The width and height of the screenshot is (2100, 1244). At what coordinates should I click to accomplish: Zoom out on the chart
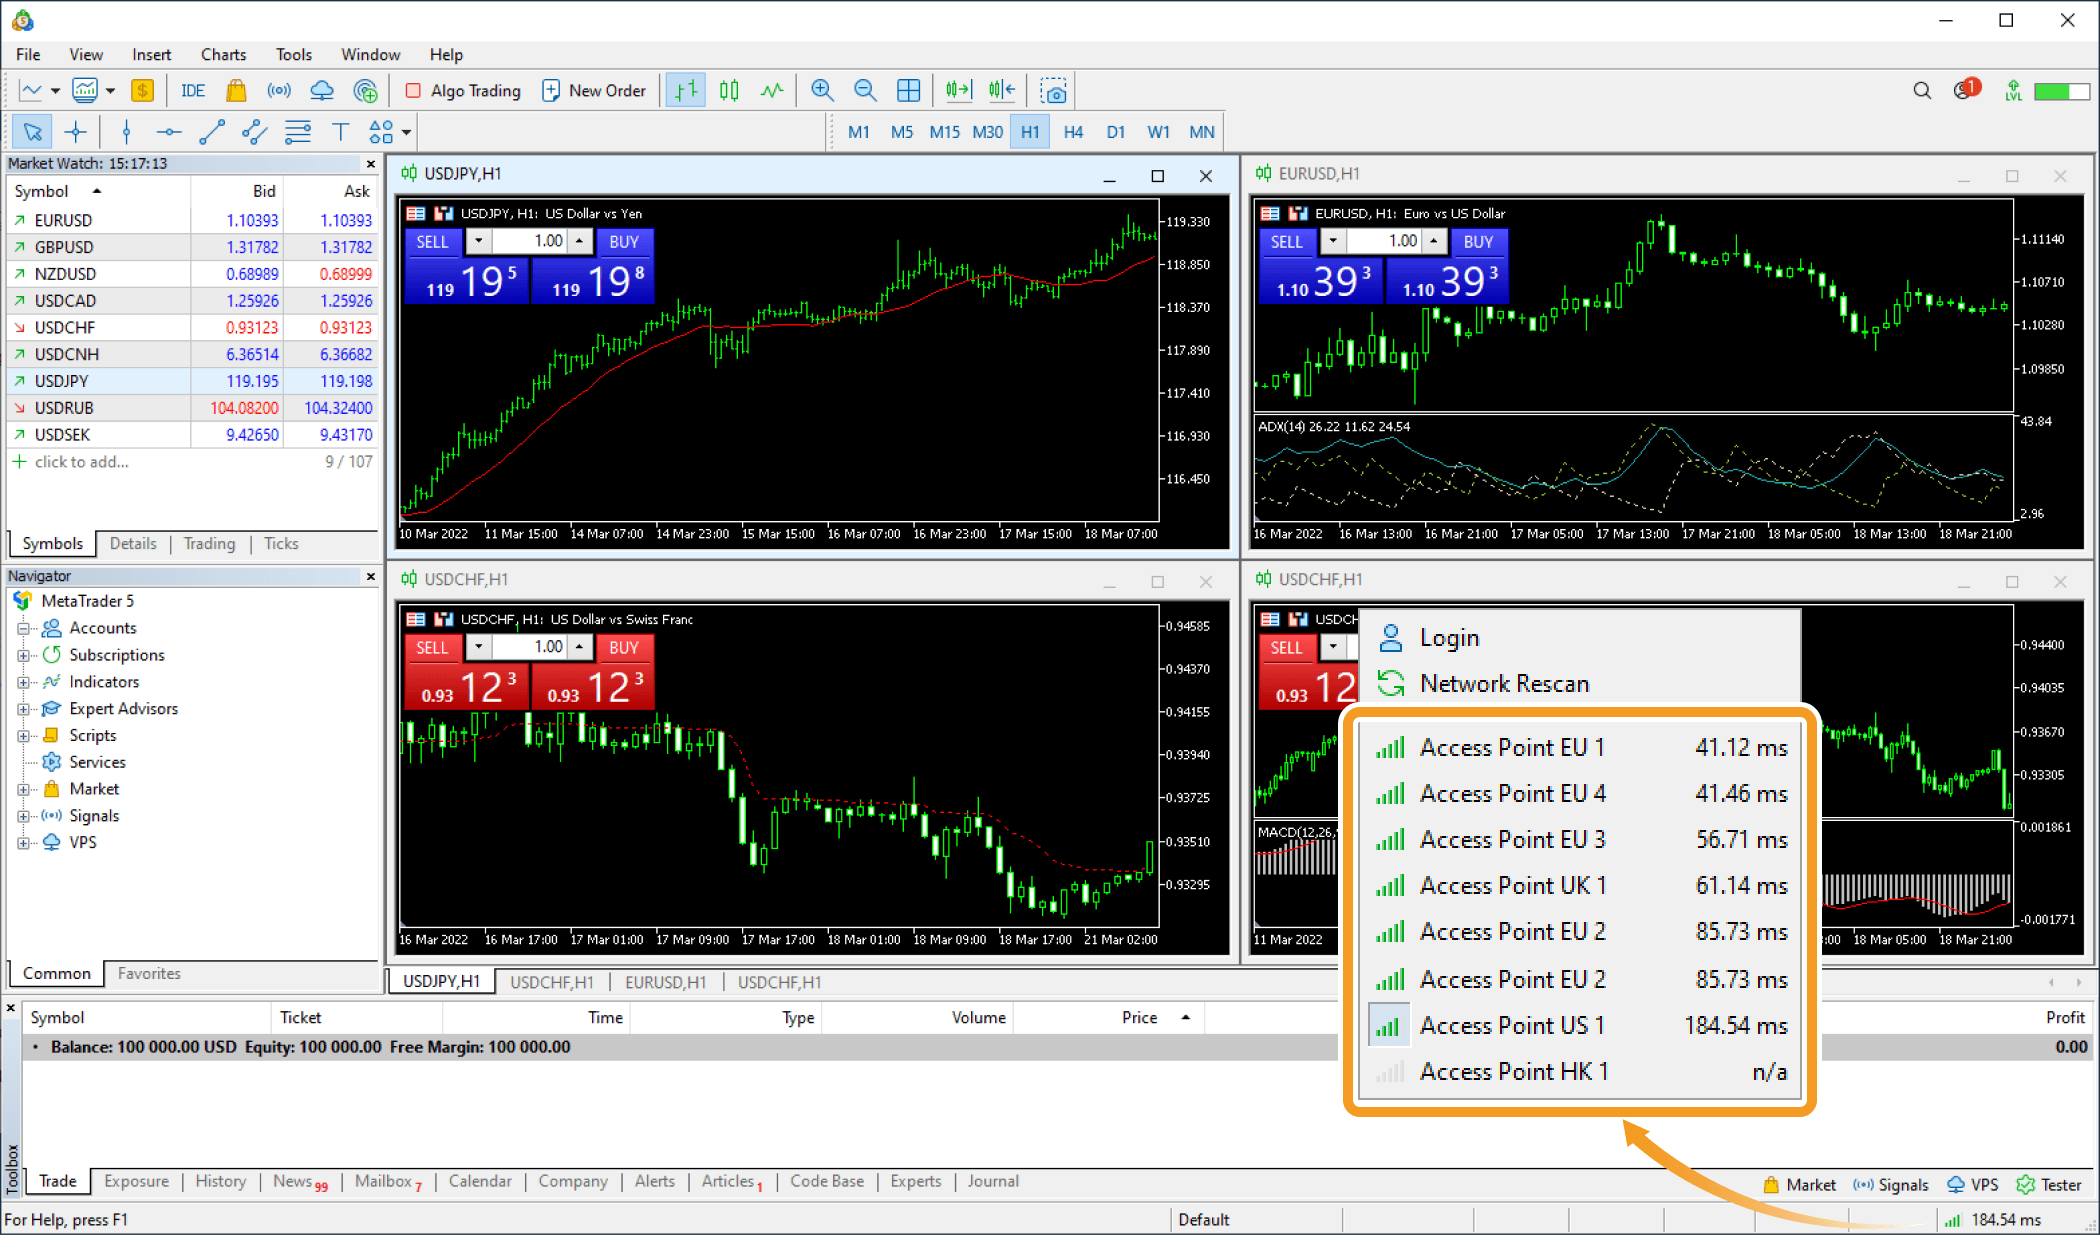[865, 91]
